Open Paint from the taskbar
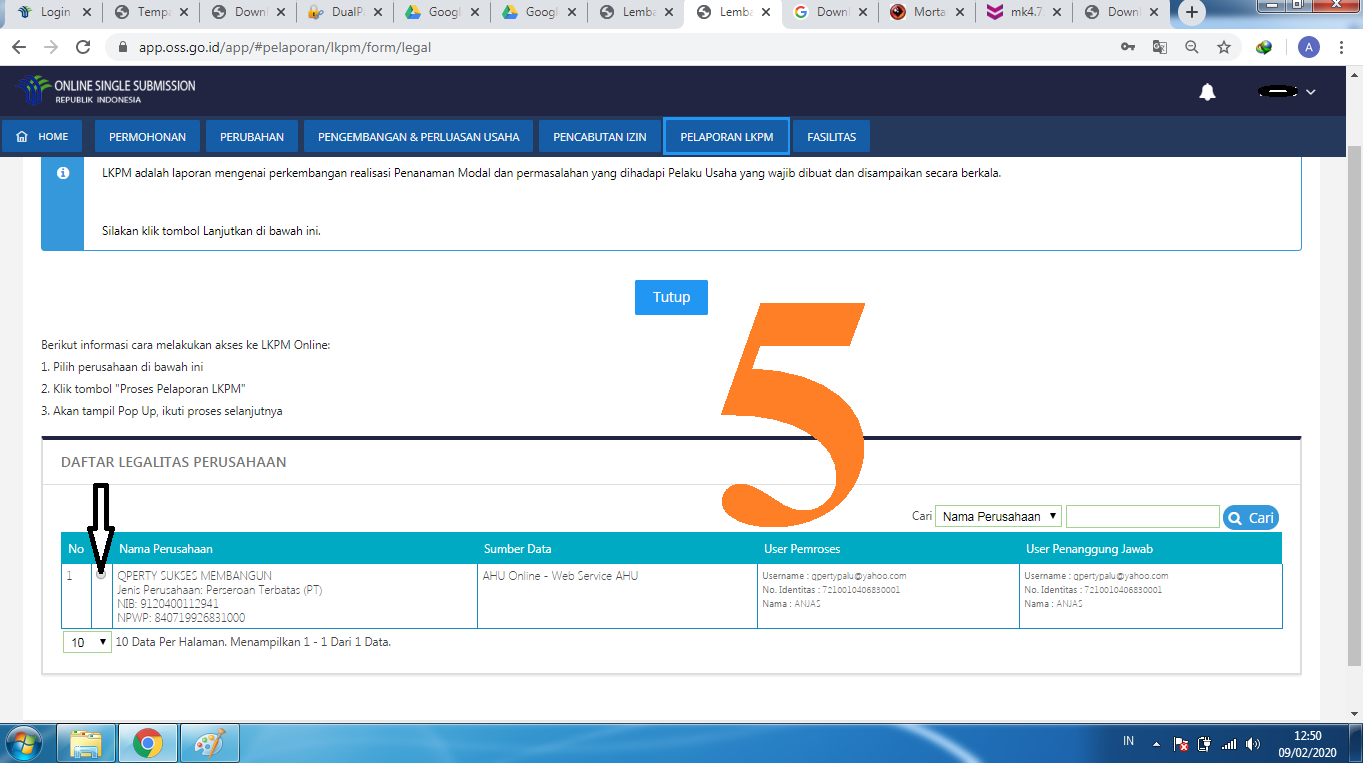 coord(209,743)
